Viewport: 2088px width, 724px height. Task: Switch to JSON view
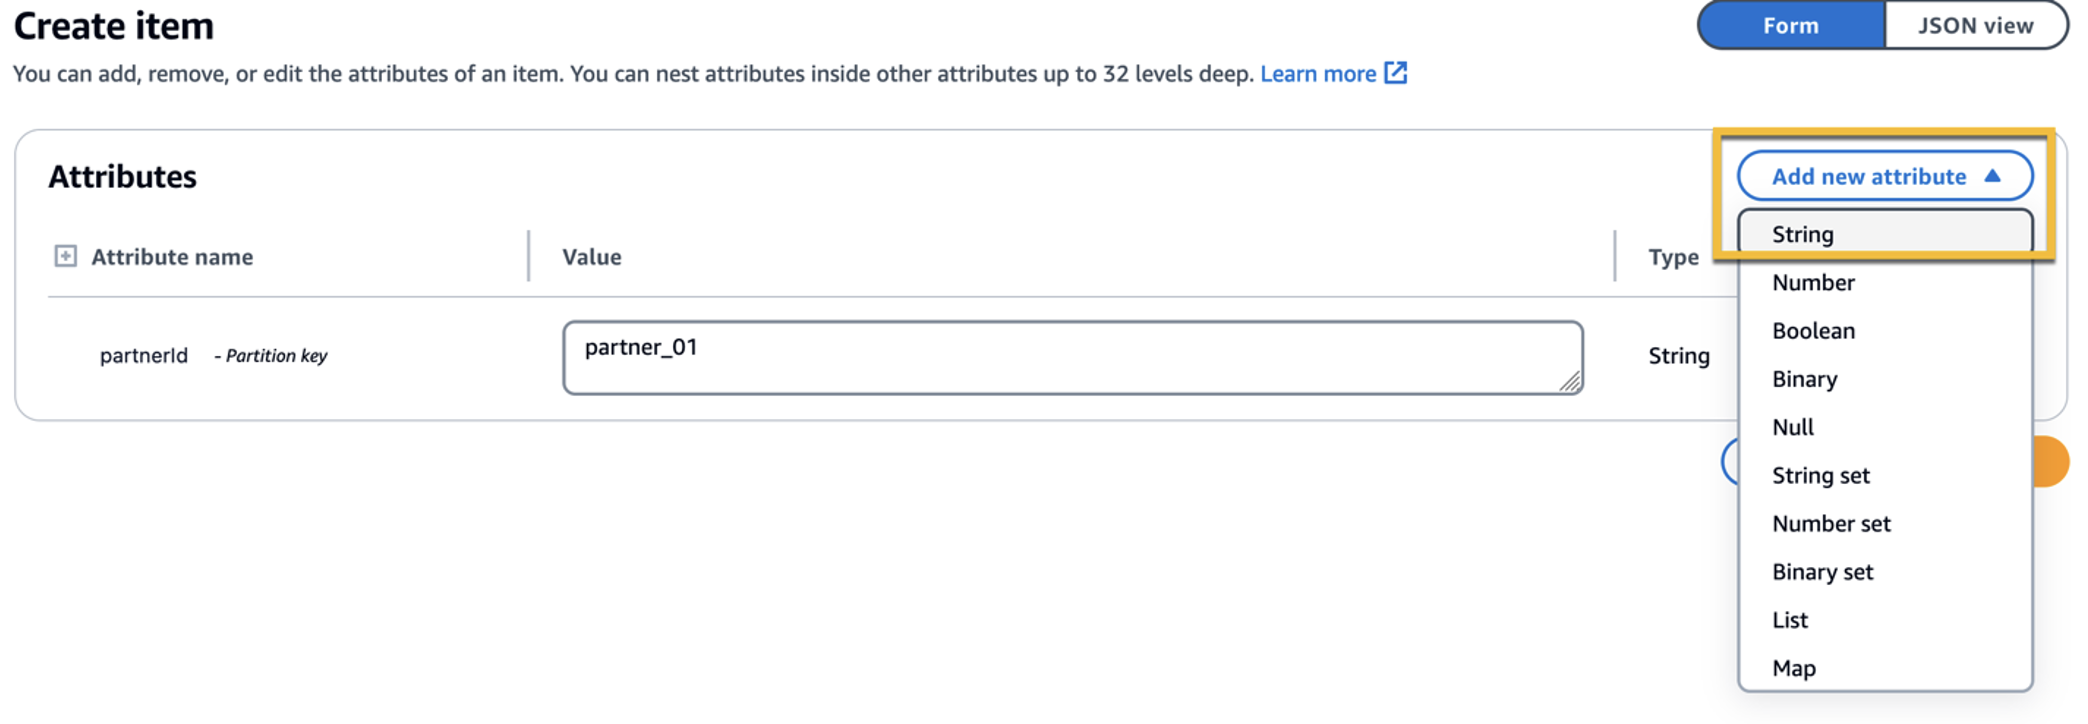(1974, 25)
